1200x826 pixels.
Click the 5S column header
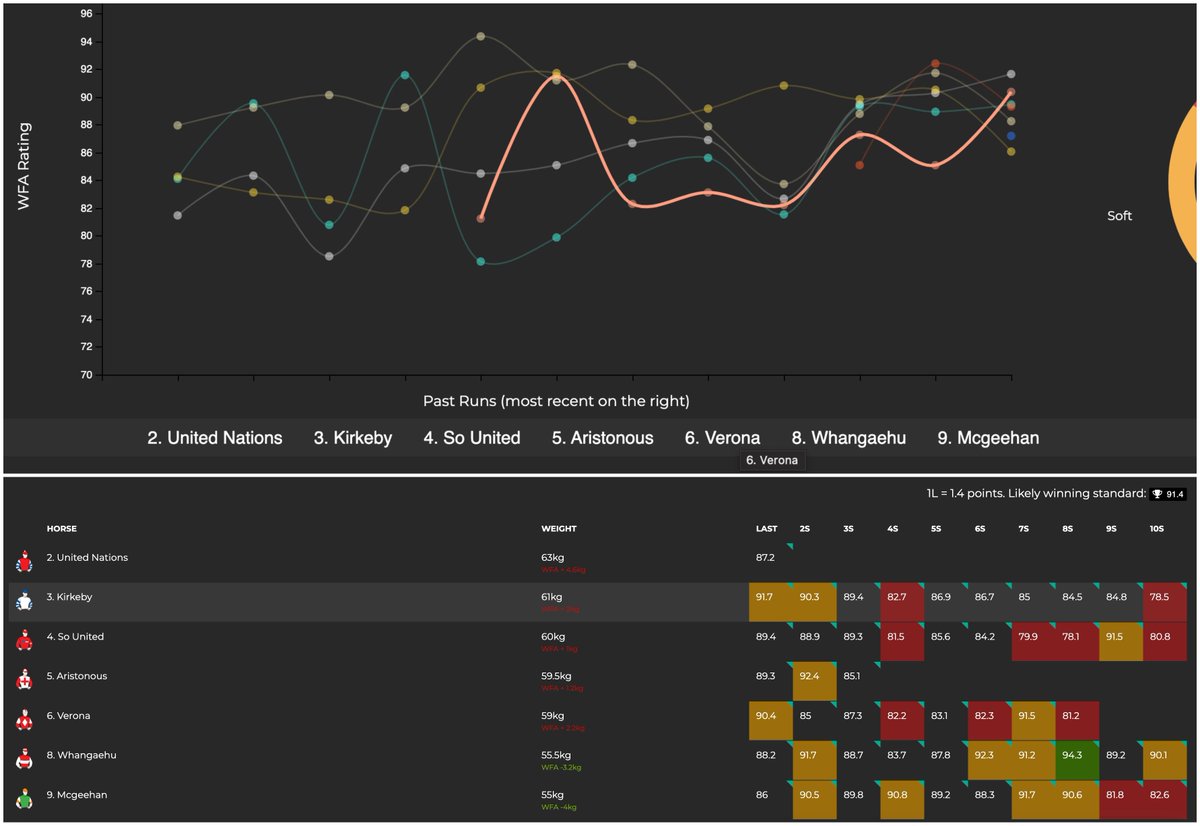(936, 528)
